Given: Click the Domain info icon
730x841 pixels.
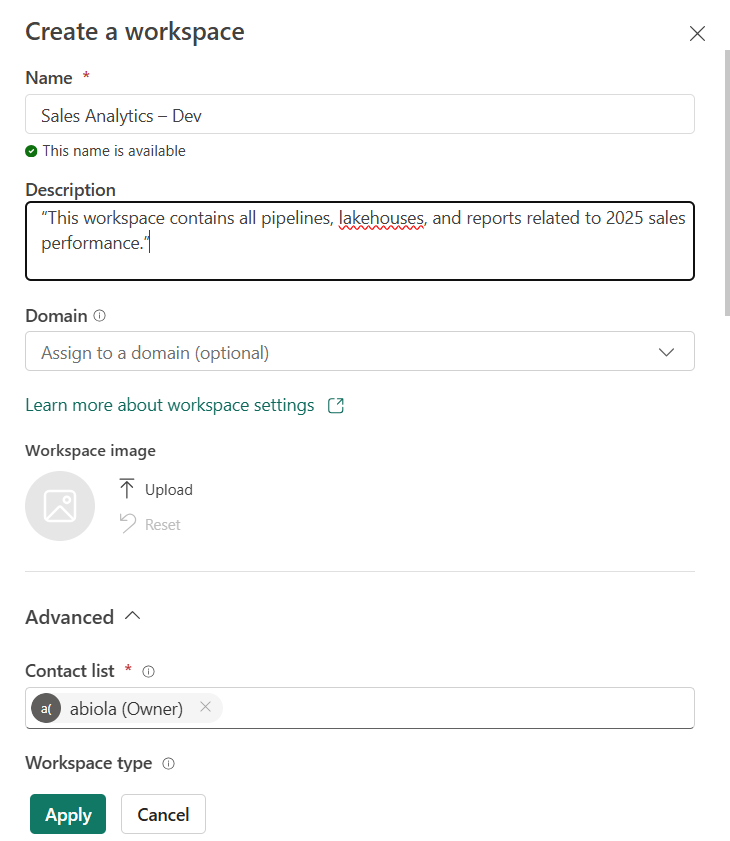Looking at the screenshot, I should point(99,316).
